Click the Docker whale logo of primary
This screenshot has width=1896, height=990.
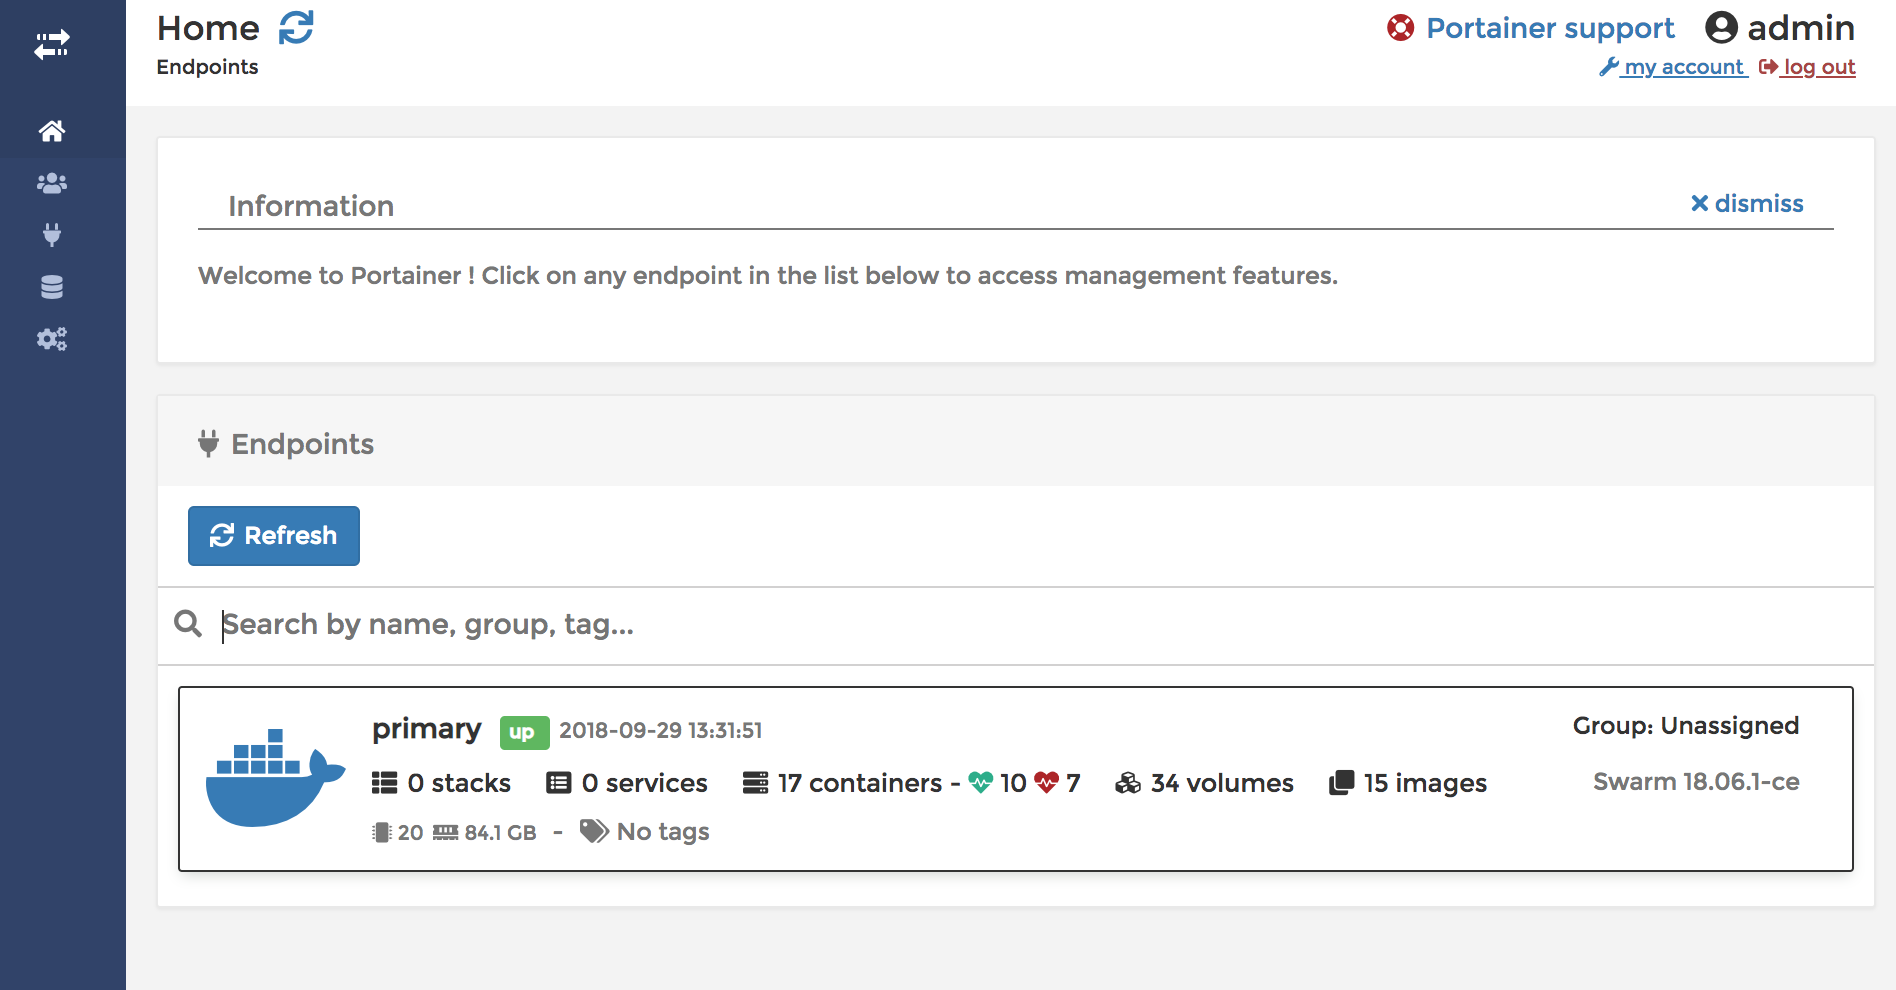[275, 778]
